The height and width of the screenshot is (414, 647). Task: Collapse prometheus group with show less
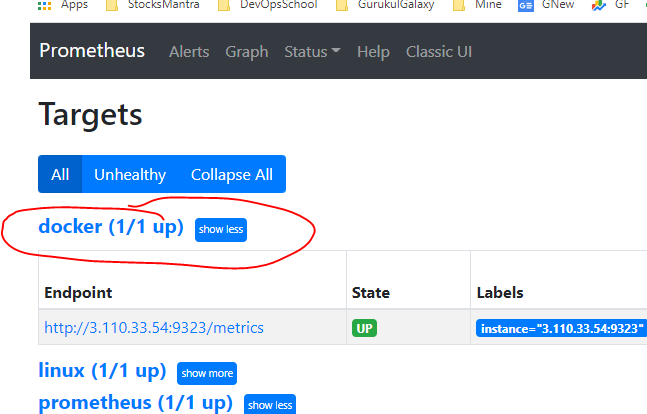tap(270, 405)
